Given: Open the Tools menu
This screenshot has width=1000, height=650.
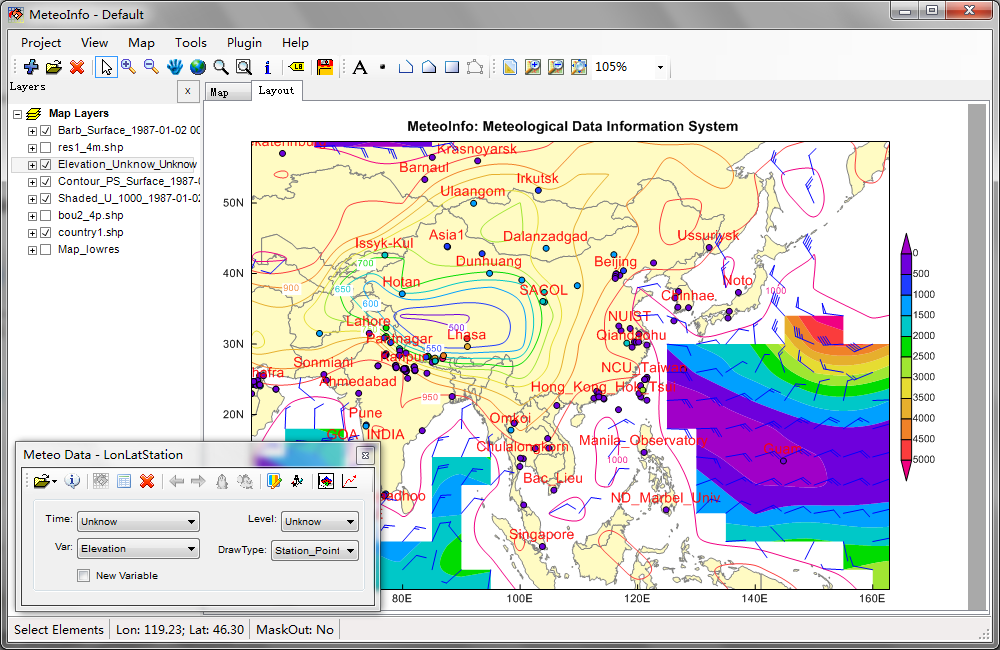Looking at the screenshot, I should [190, 42].
